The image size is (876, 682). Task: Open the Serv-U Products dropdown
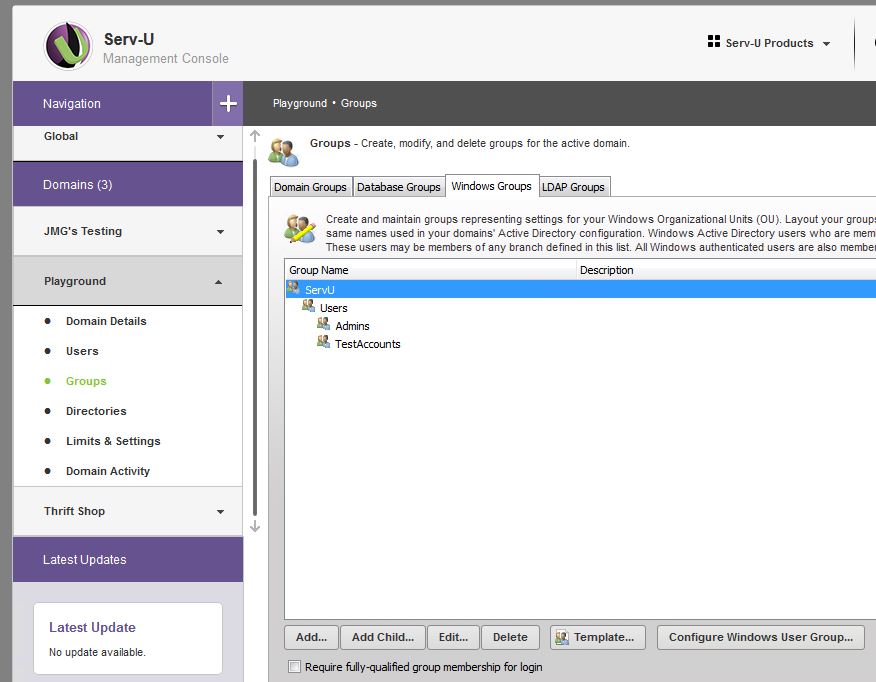point(769,43)
